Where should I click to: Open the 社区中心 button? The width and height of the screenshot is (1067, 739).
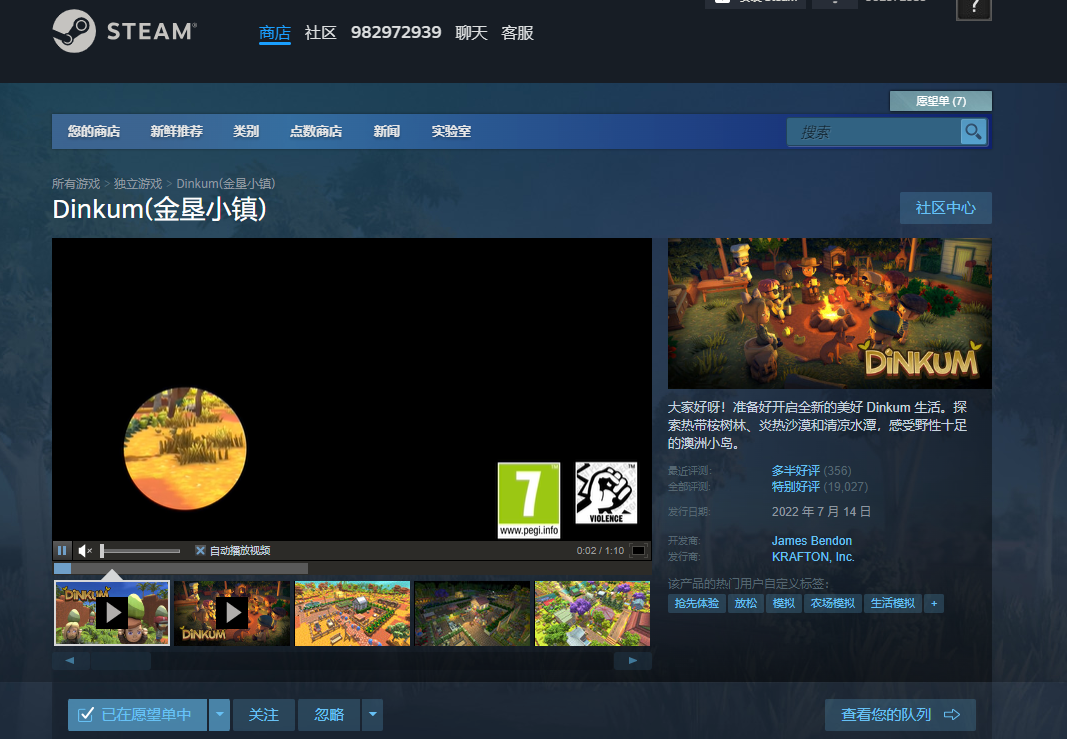(945, 208)
